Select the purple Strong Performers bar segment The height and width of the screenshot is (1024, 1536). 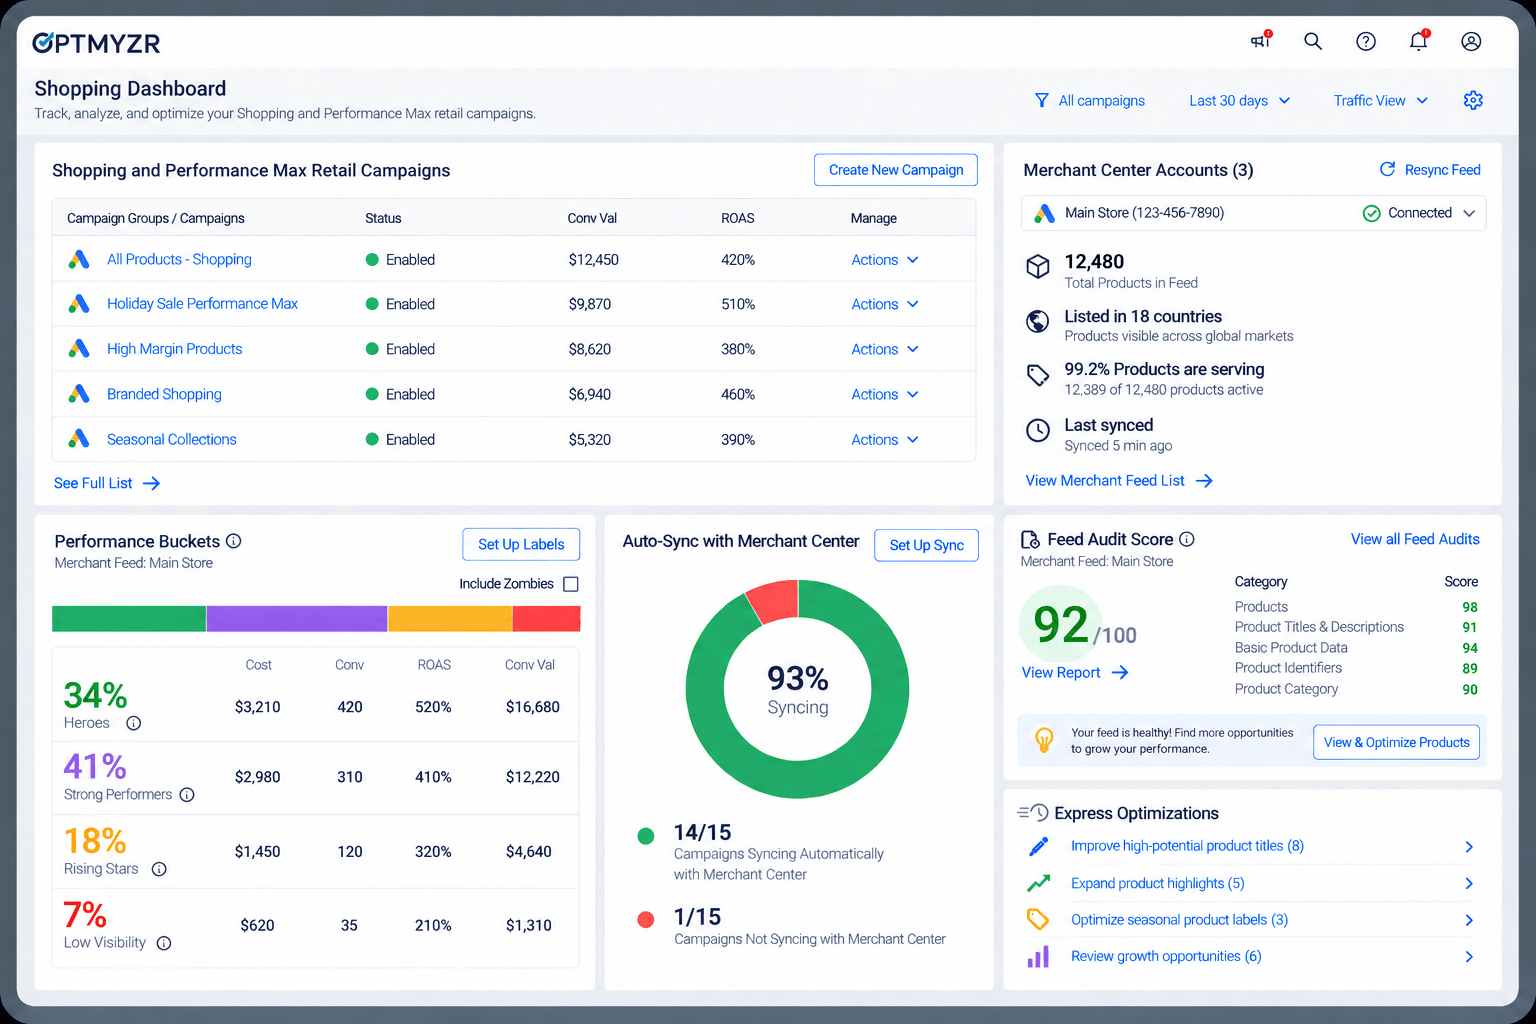tap(297, 619)
